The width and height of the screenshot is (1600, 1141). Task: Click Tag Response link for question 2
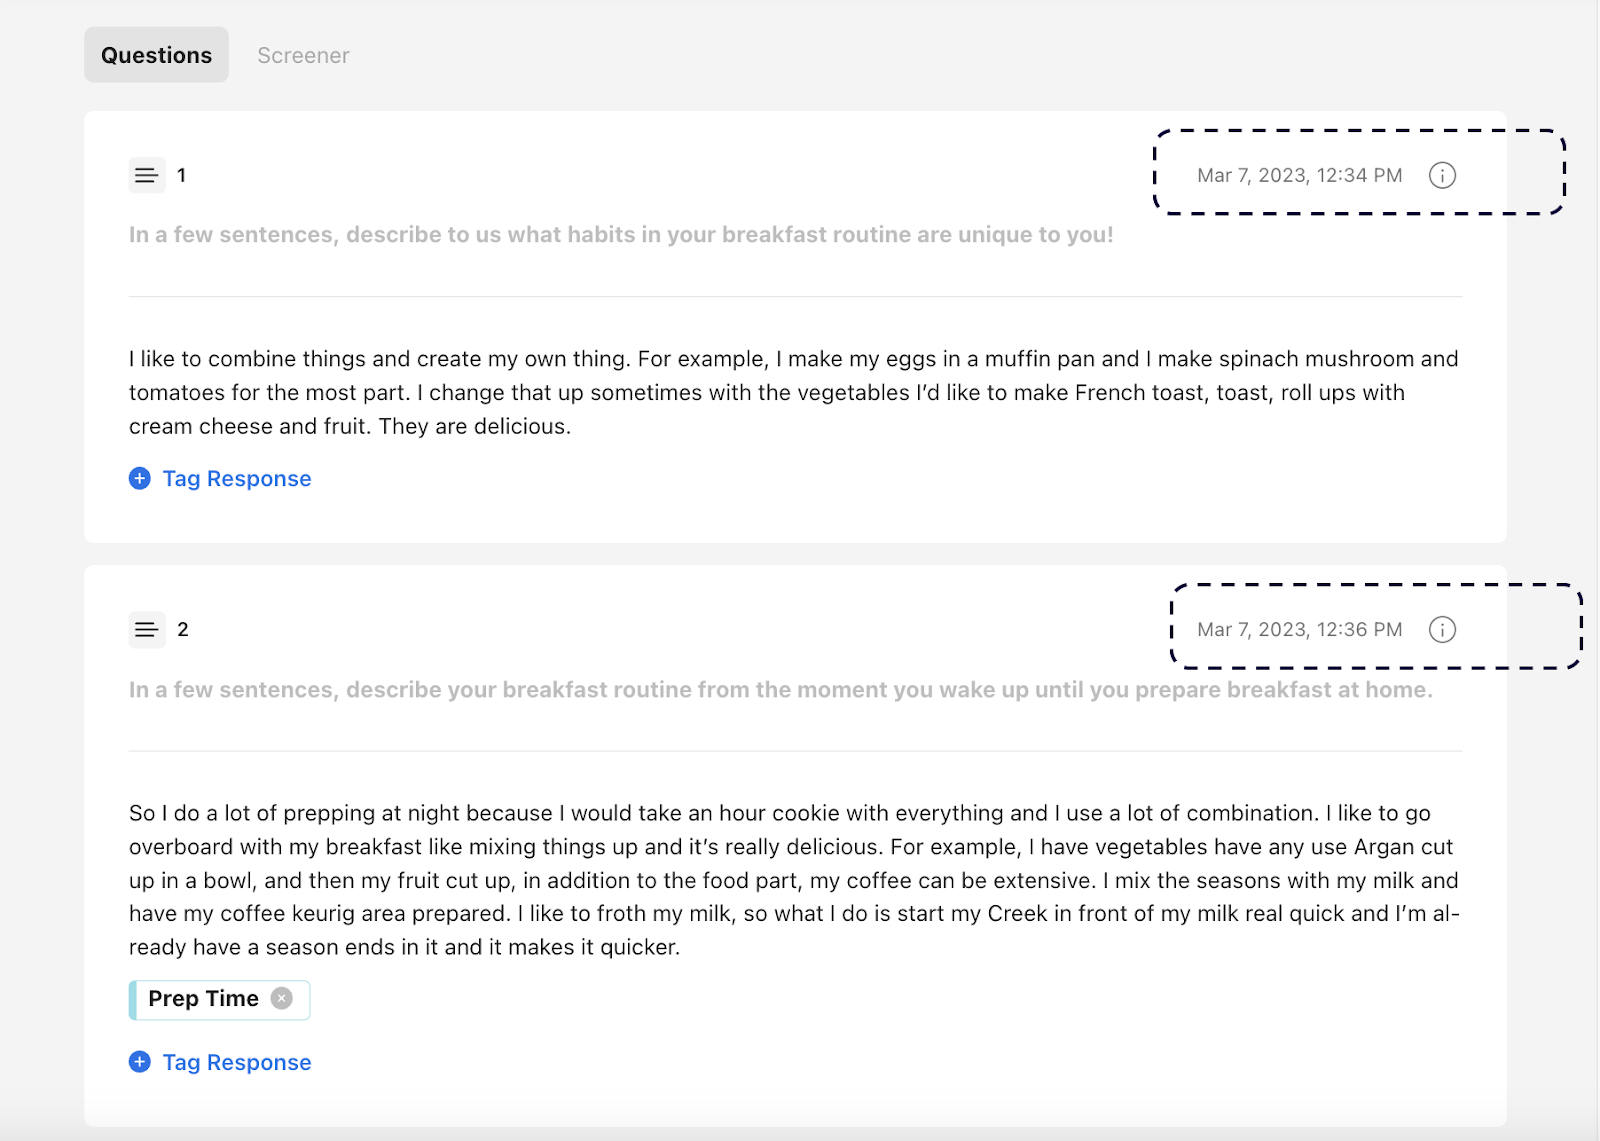click(237, 1062)
